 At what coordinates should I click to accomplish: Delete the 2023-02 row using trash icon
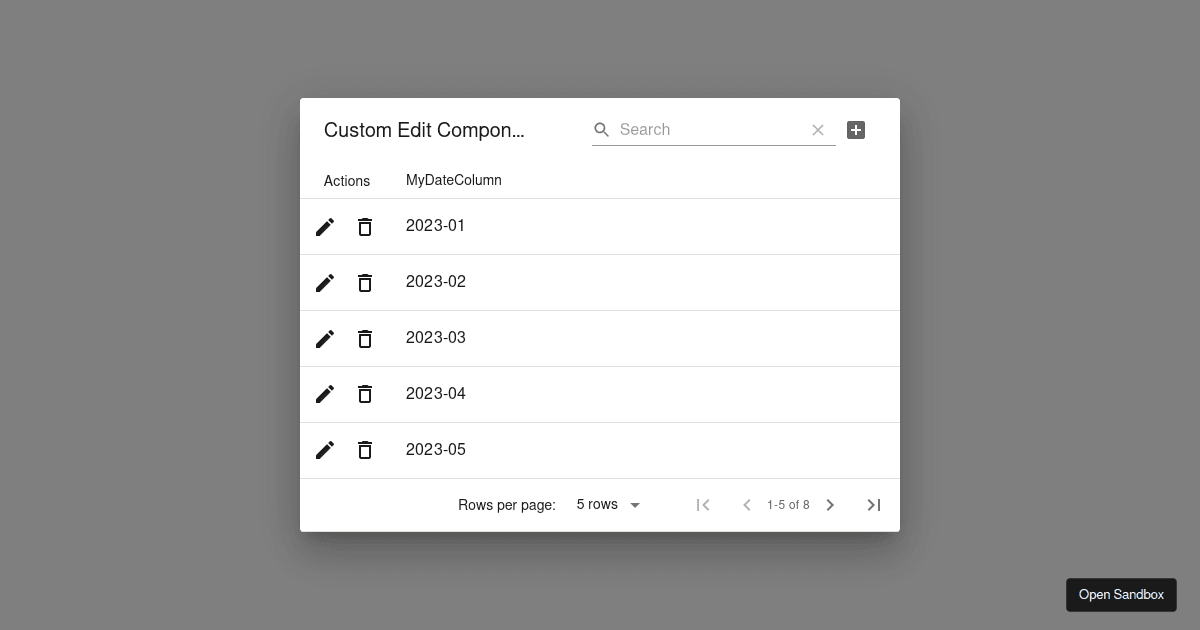[365, 283]
